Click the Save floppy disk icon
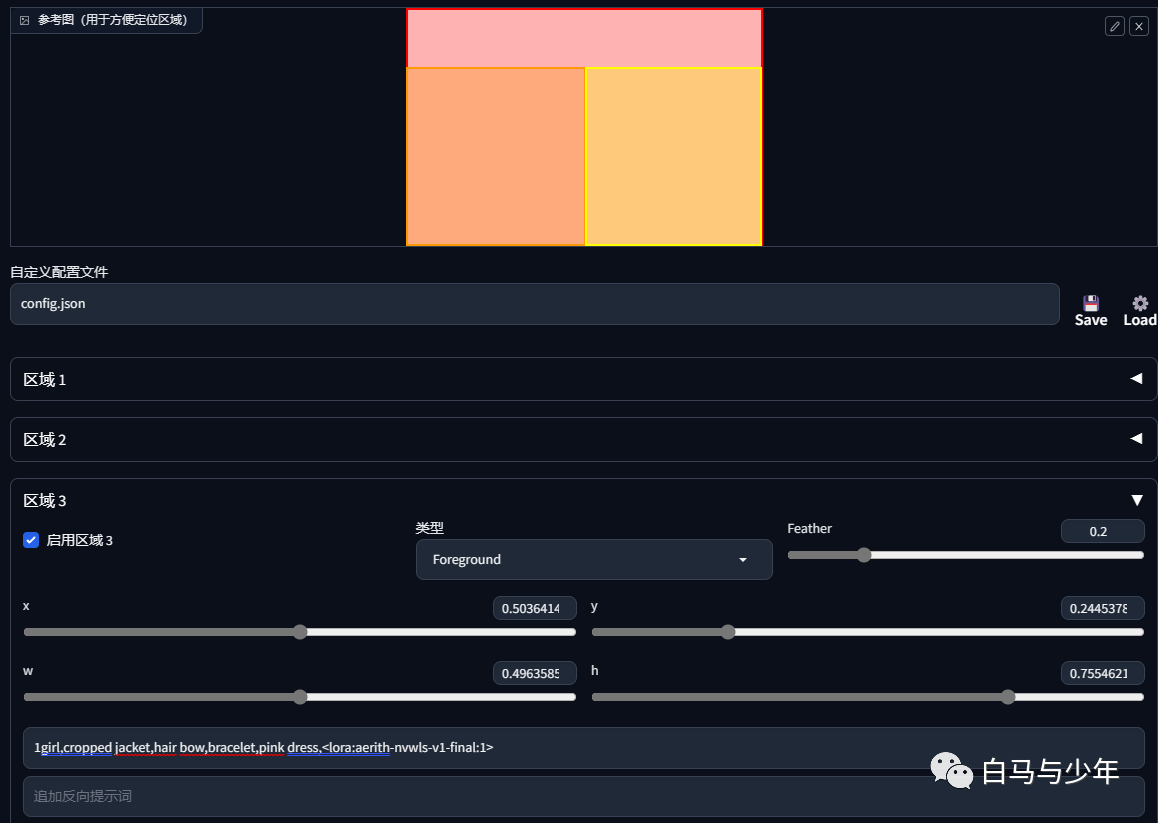This screenshot has width=1158, height=823. tap(1091, 303)
